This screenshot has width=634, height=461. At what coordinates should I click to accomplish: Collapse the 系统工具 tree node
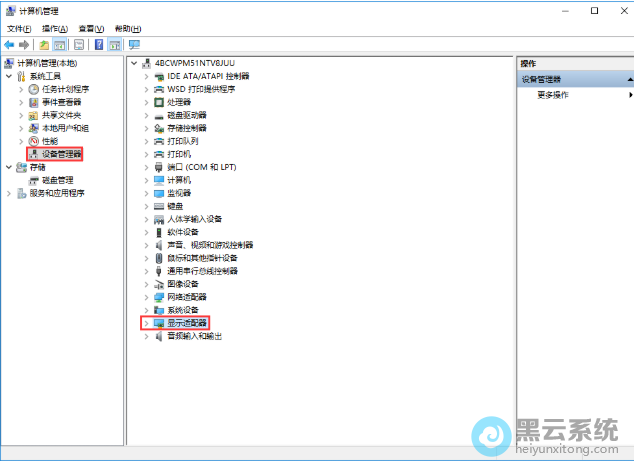(x=9, y=76)
